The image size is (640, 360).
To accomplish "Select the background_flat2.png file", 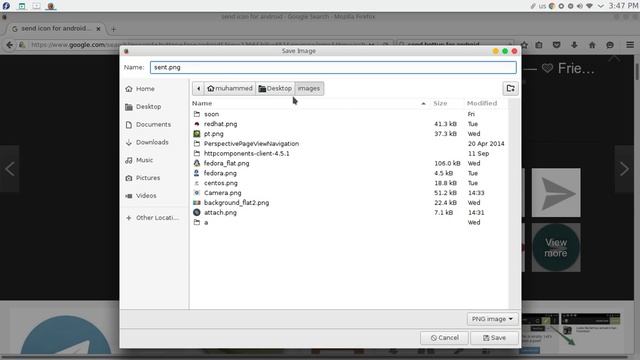I will tap(350, 202).
